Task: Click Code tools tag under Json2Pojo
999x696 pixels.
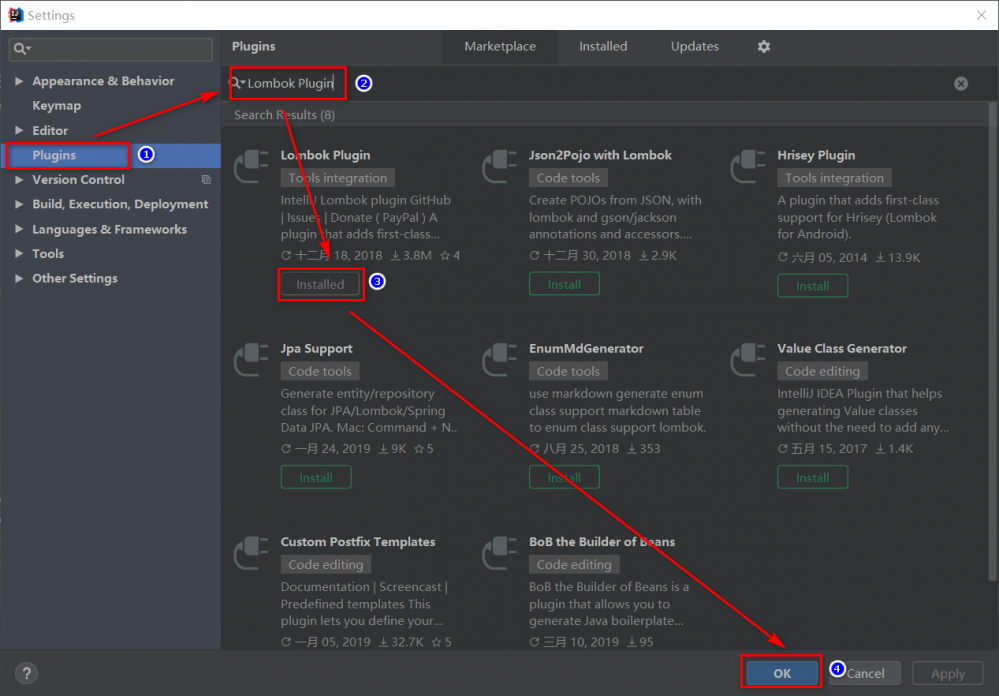Action: 568,178
